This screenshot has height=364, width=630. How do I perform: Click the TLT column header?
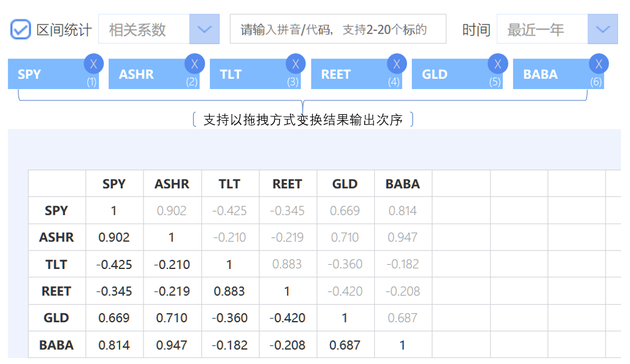pos(229,184)
